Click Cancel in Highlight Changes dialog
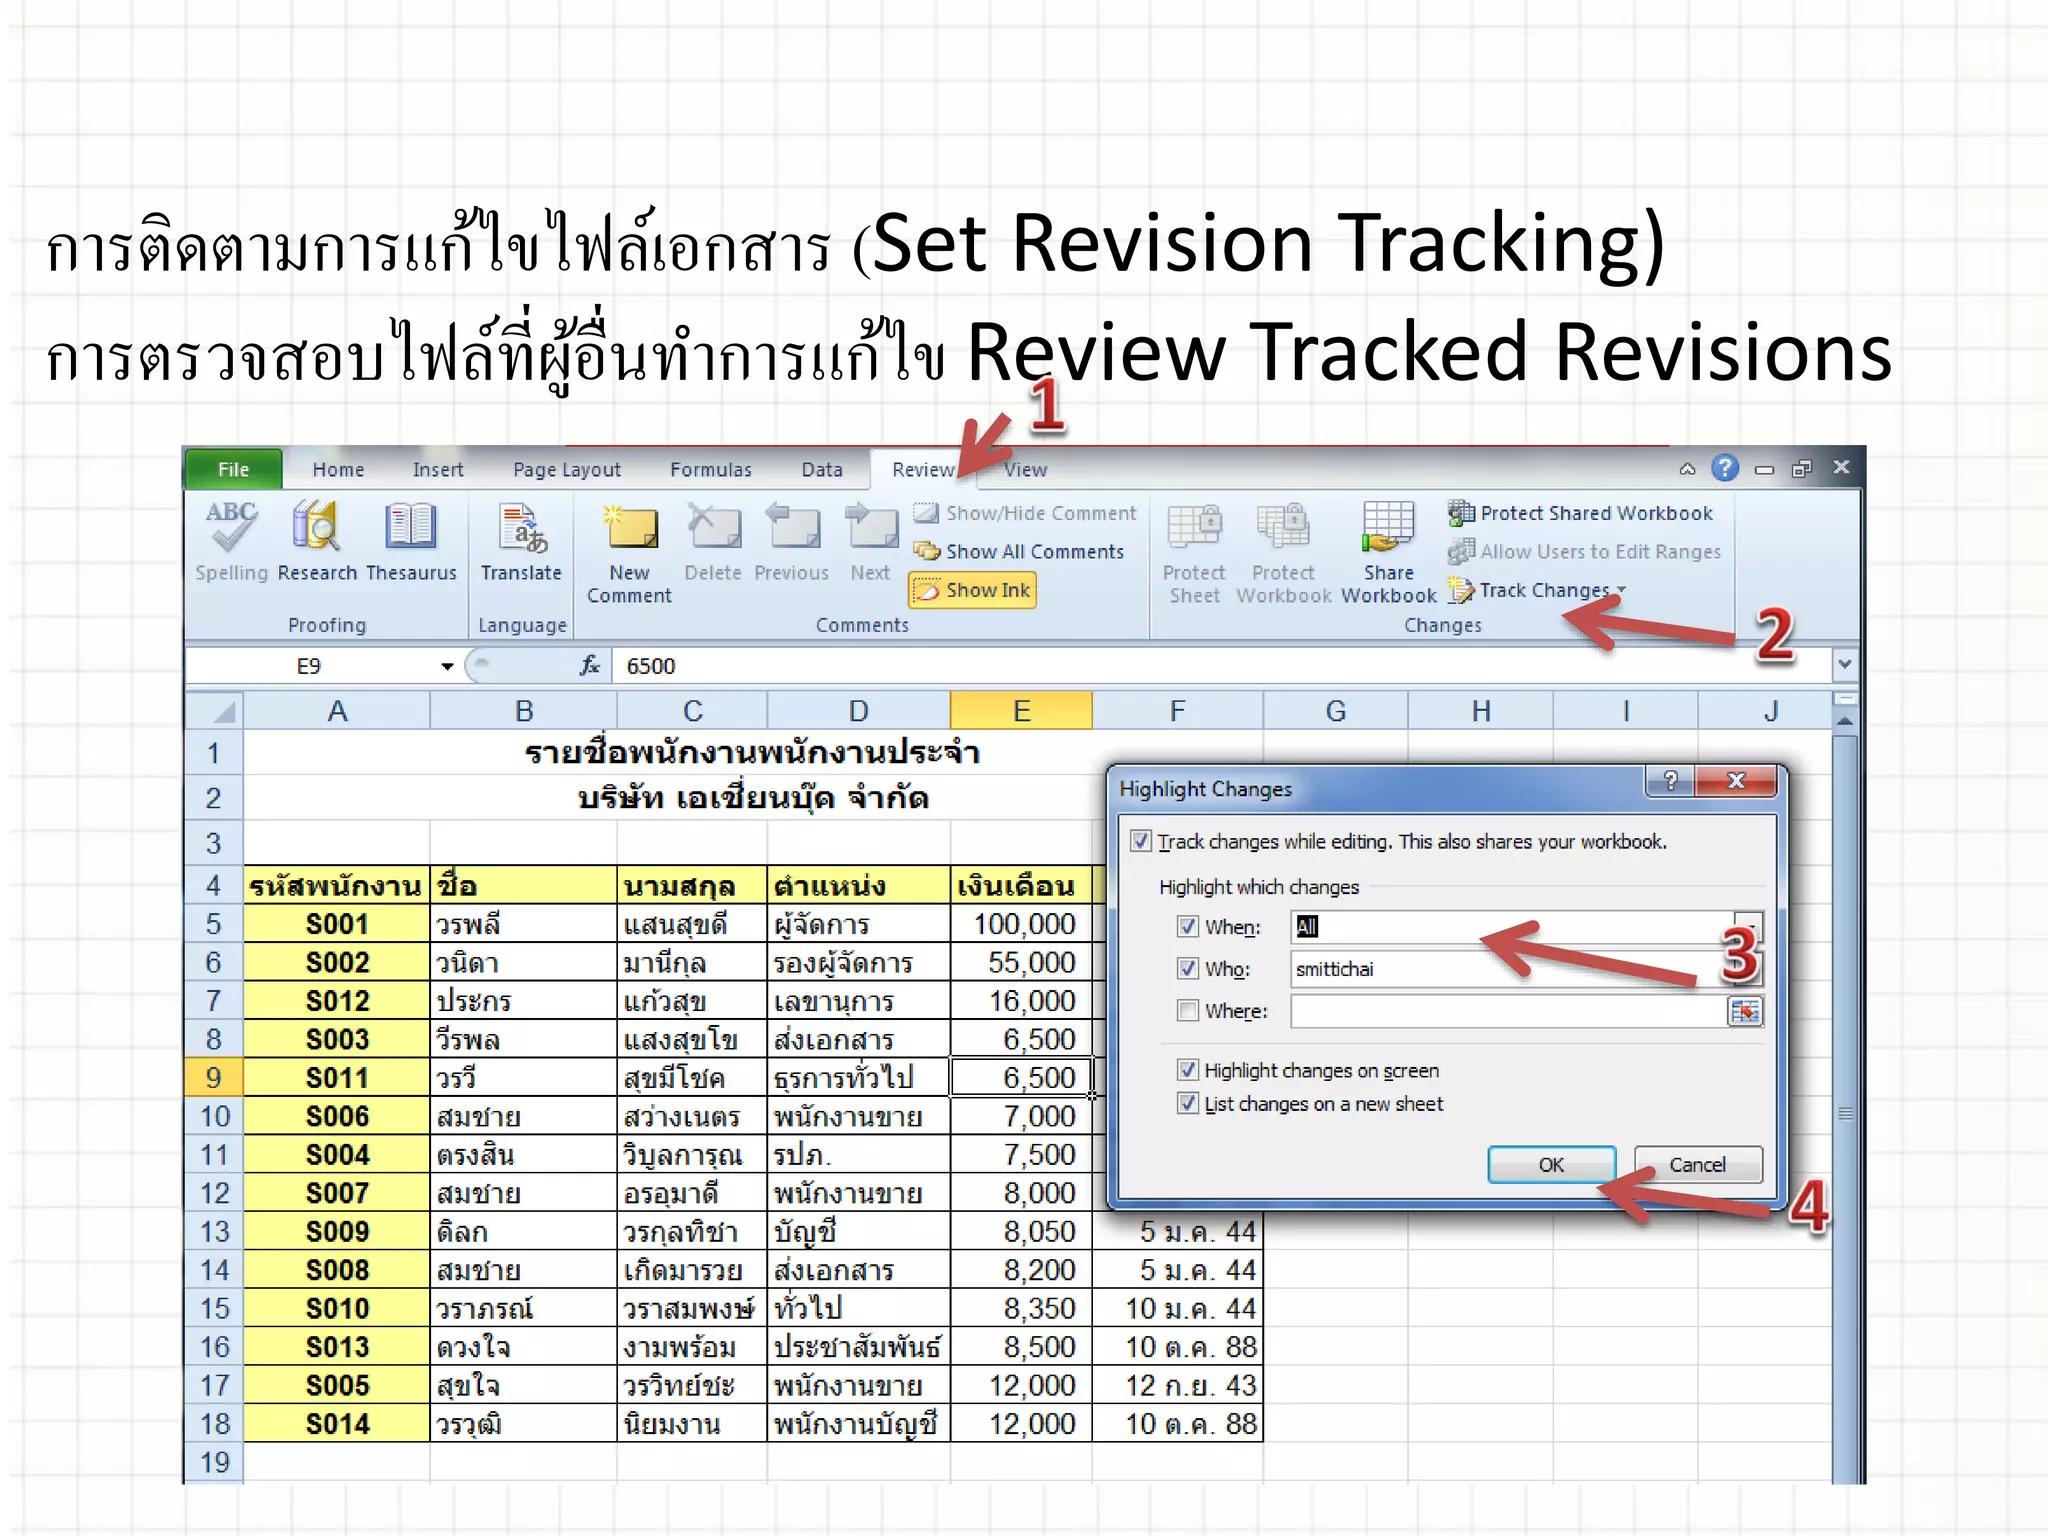The height and width of the screenshot is (1536, 2048). tap(1697, 1164)
